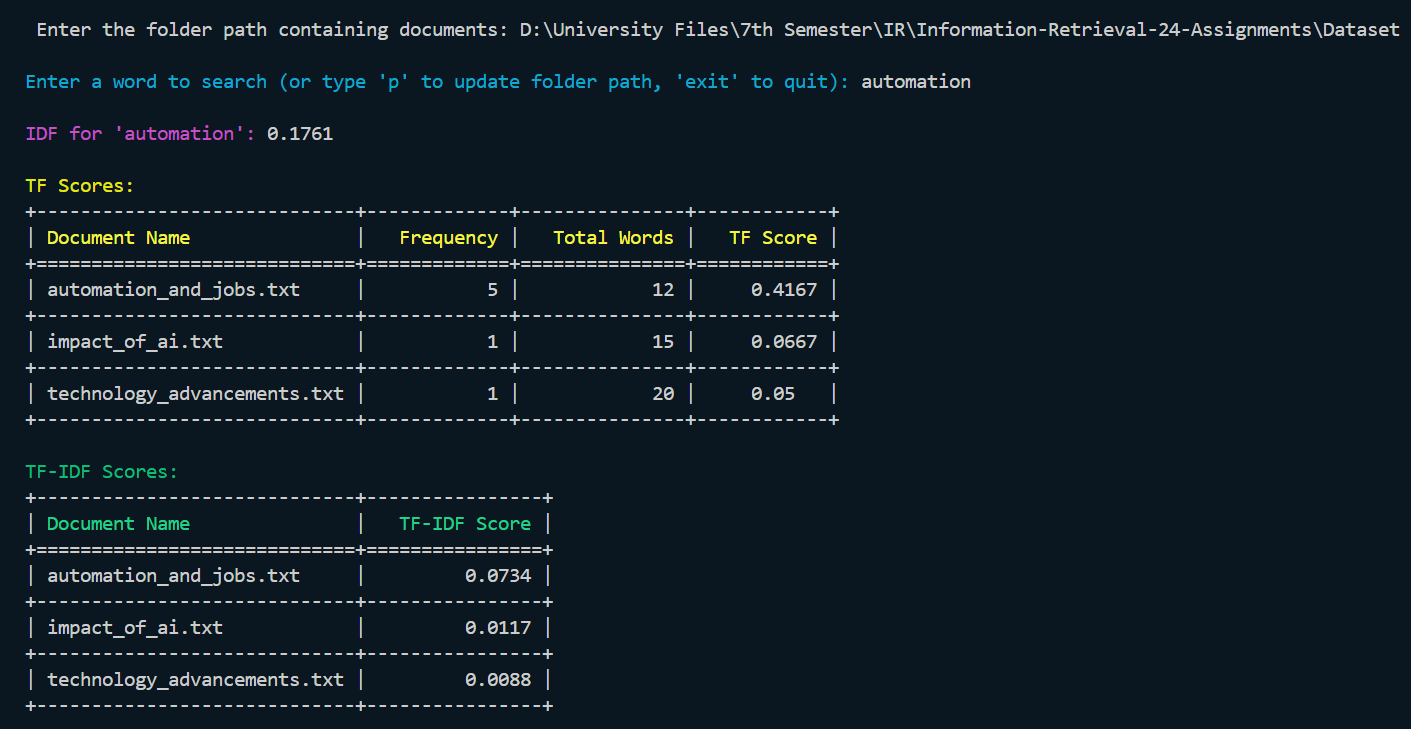The image size is (1411, 729).
Task: Click total words value 12
Action: pyautogui.click(x=663, y=290)
